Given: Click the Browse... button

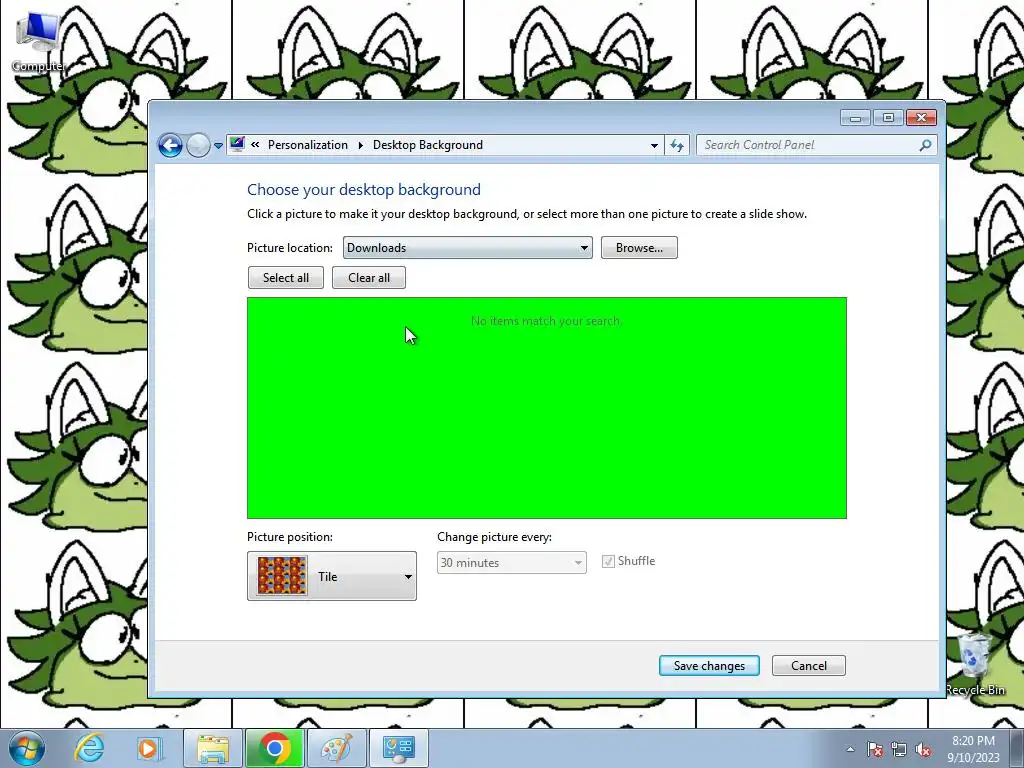Looking at the screenshot, I should point(639,248).
